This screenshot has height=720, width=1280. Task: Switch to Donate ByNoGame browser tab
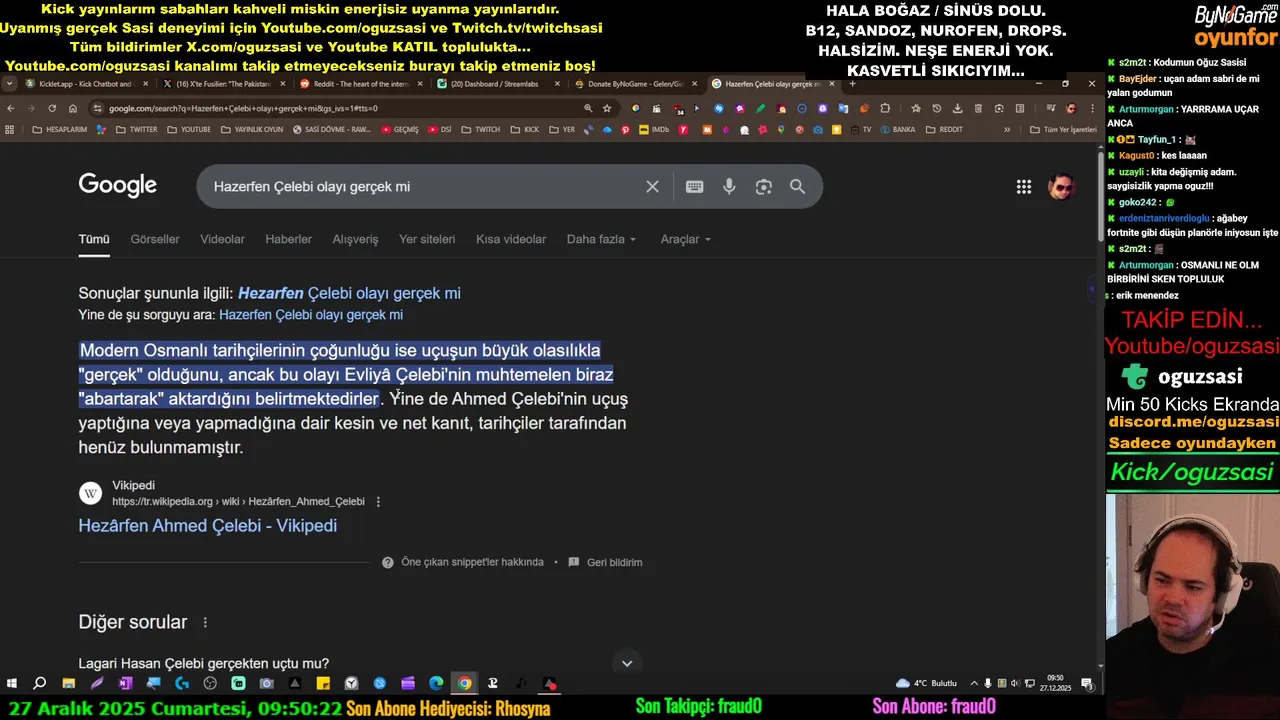pyautogui.click(x=635, y=84)
